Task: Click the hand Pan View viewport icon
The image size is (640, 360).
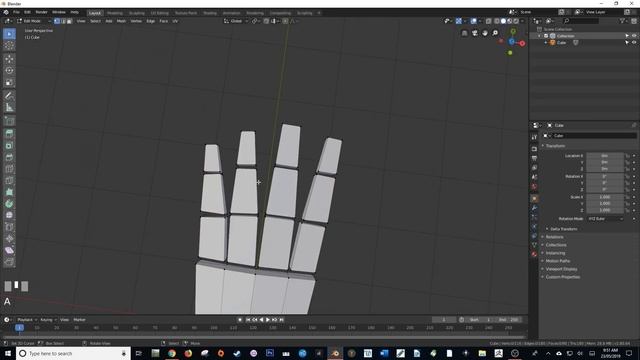Action: tap(485, 33)
